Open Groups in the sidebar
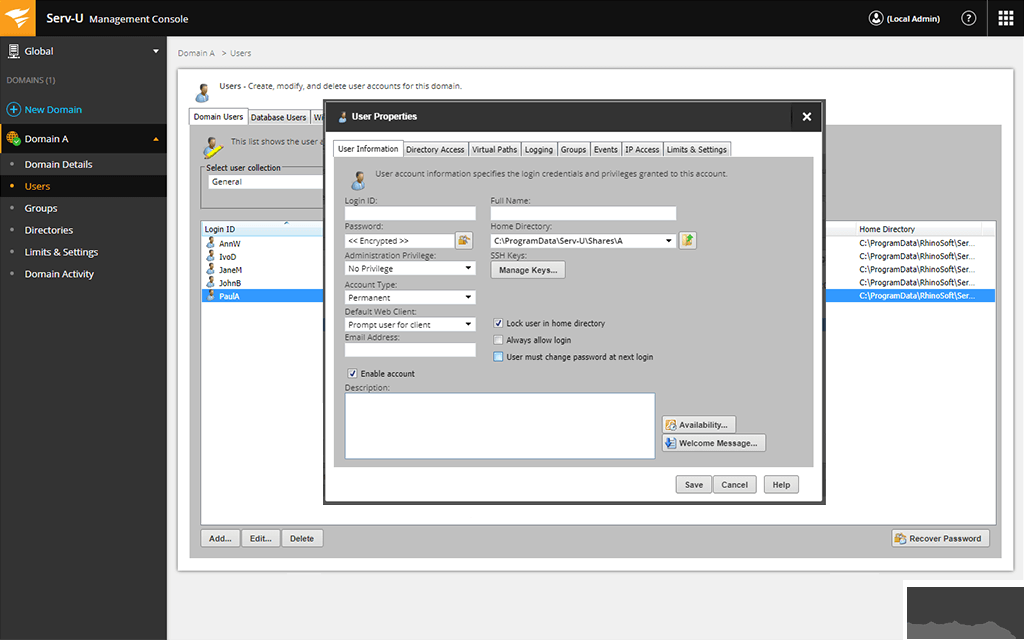1024x640 pixels. 41,208
